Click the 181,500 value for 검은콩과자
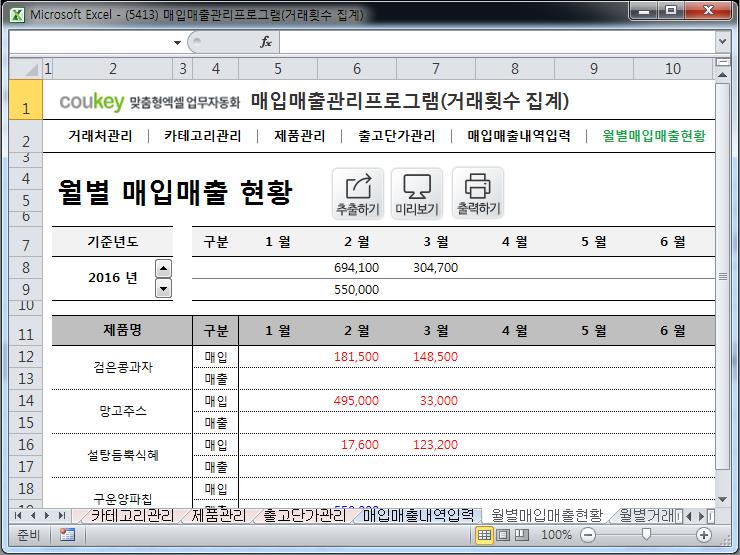Screen dimensions: 740x555 coord(356,356)
